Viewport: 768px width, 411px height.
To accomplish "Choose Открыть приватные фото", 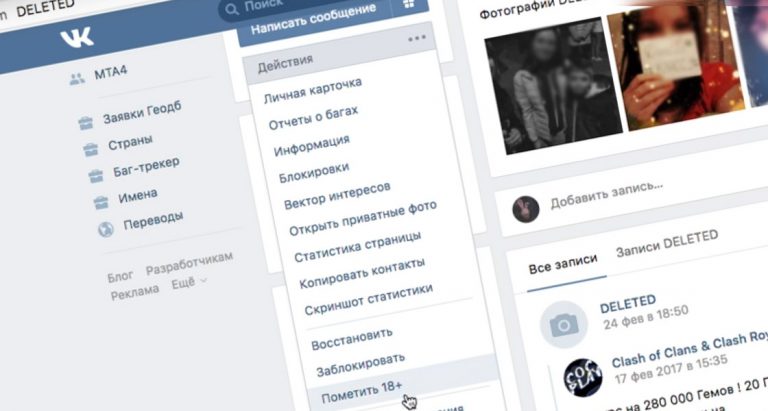I will (363, 218).
